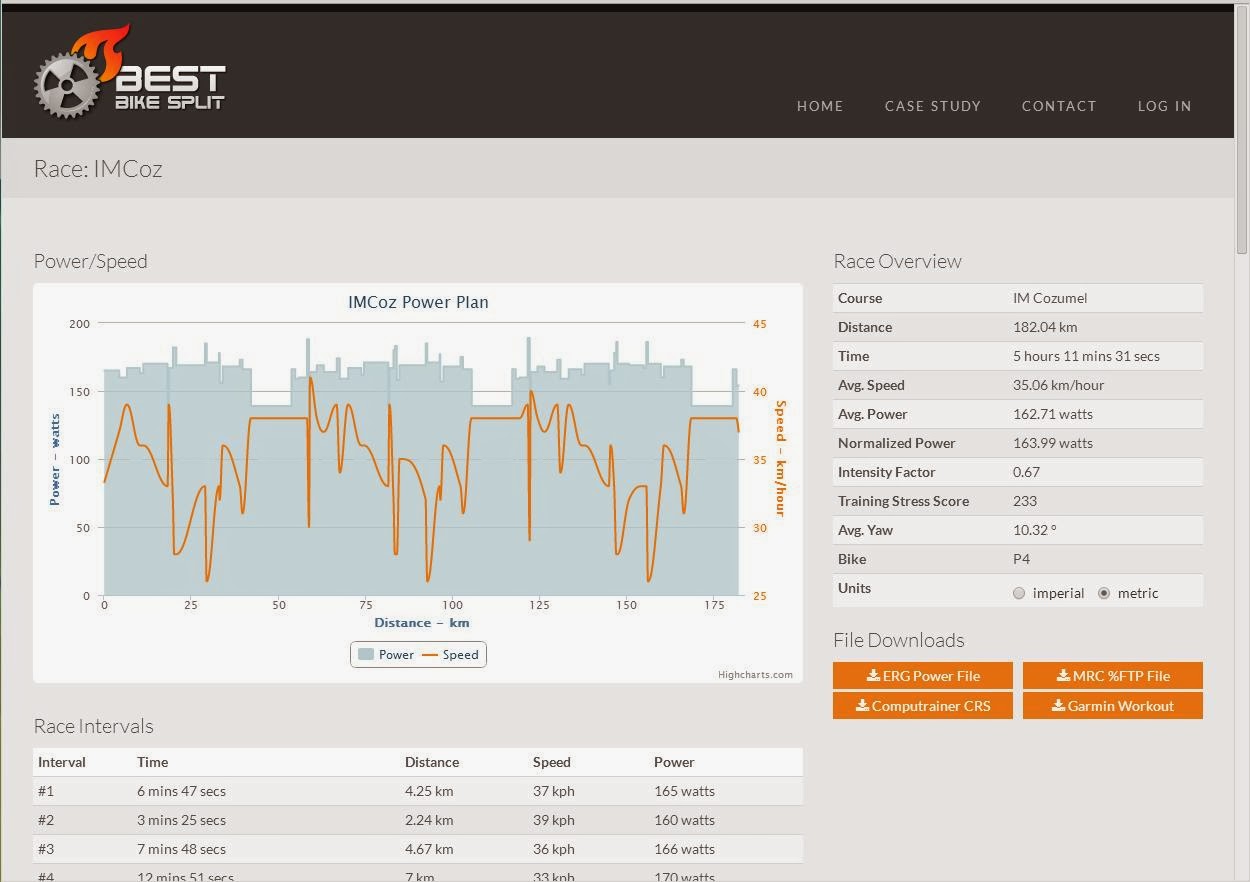Click the '2.24 km' distance cell
The image size is (1250, 882).
point(429,820)
